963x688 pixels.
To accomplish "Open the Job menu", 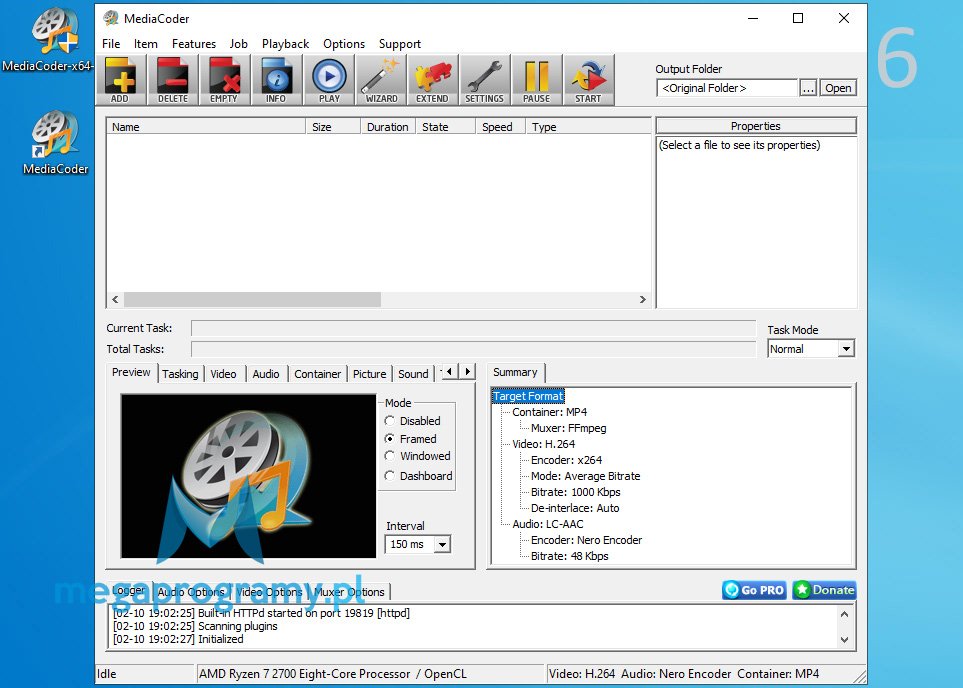I will click(238, 44).
